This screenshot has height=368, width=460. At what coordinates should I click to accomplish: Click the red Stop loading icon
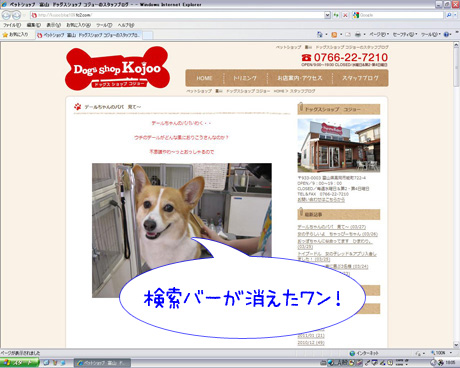click(x=345, y=15)
